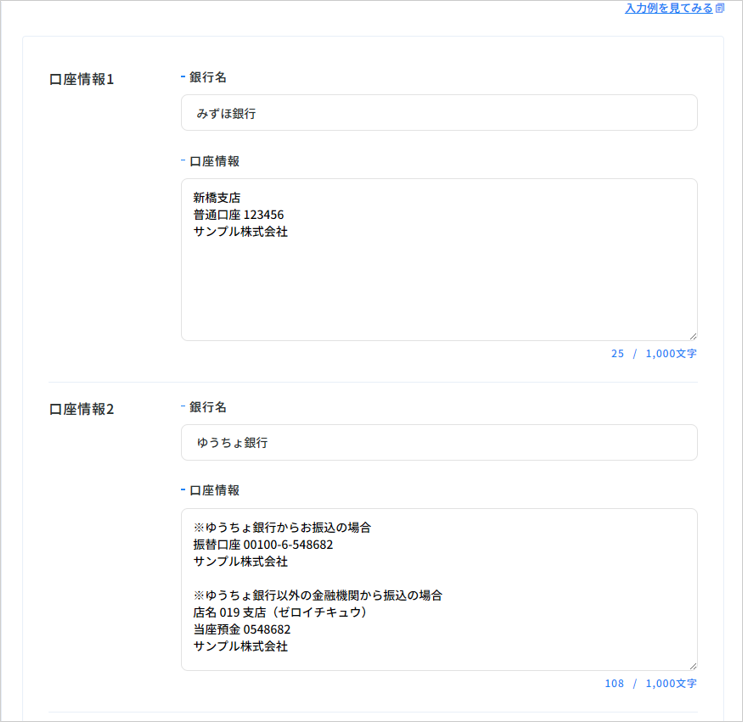The image size is (743, 722).
Task: Place cursor on 店名 019 支店 line
Action: click(280, 612)
